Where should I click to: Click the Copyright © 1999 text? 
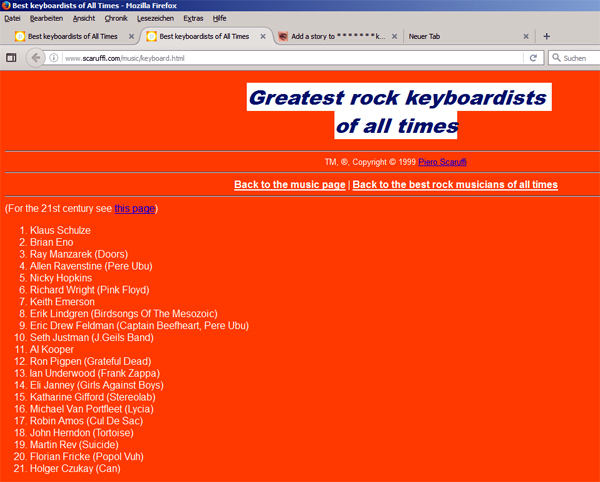tap(384, 162)
